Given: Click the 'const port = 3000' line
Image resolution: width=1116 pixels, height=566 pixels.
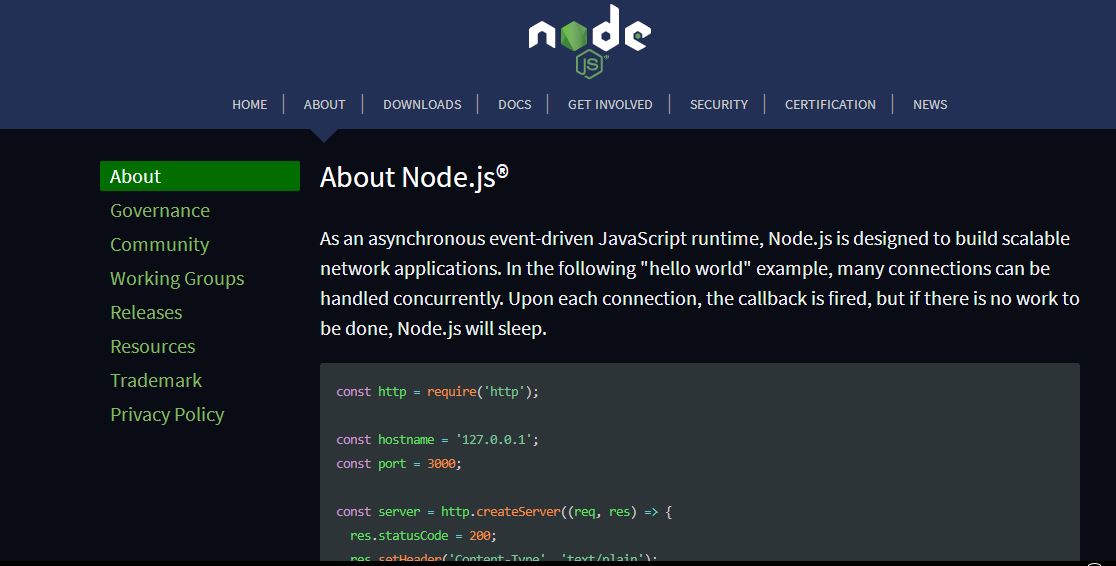Looking at the screenshot, I should point(399,464).
